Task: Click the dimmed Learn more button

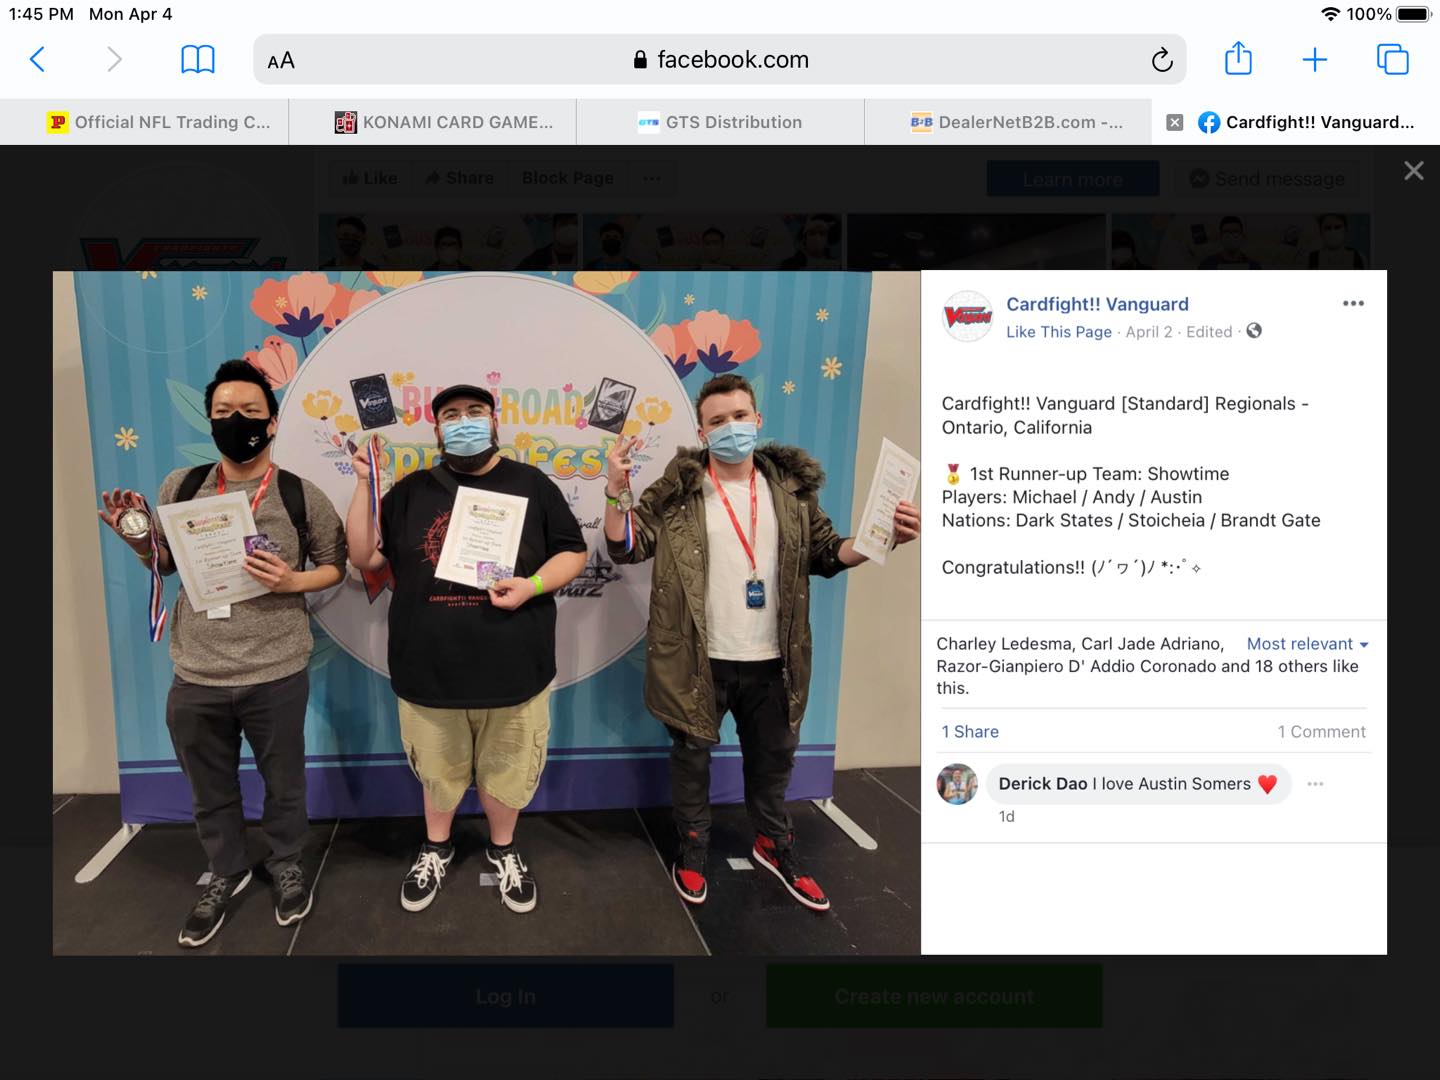Action: click(x=1073, y=179)
